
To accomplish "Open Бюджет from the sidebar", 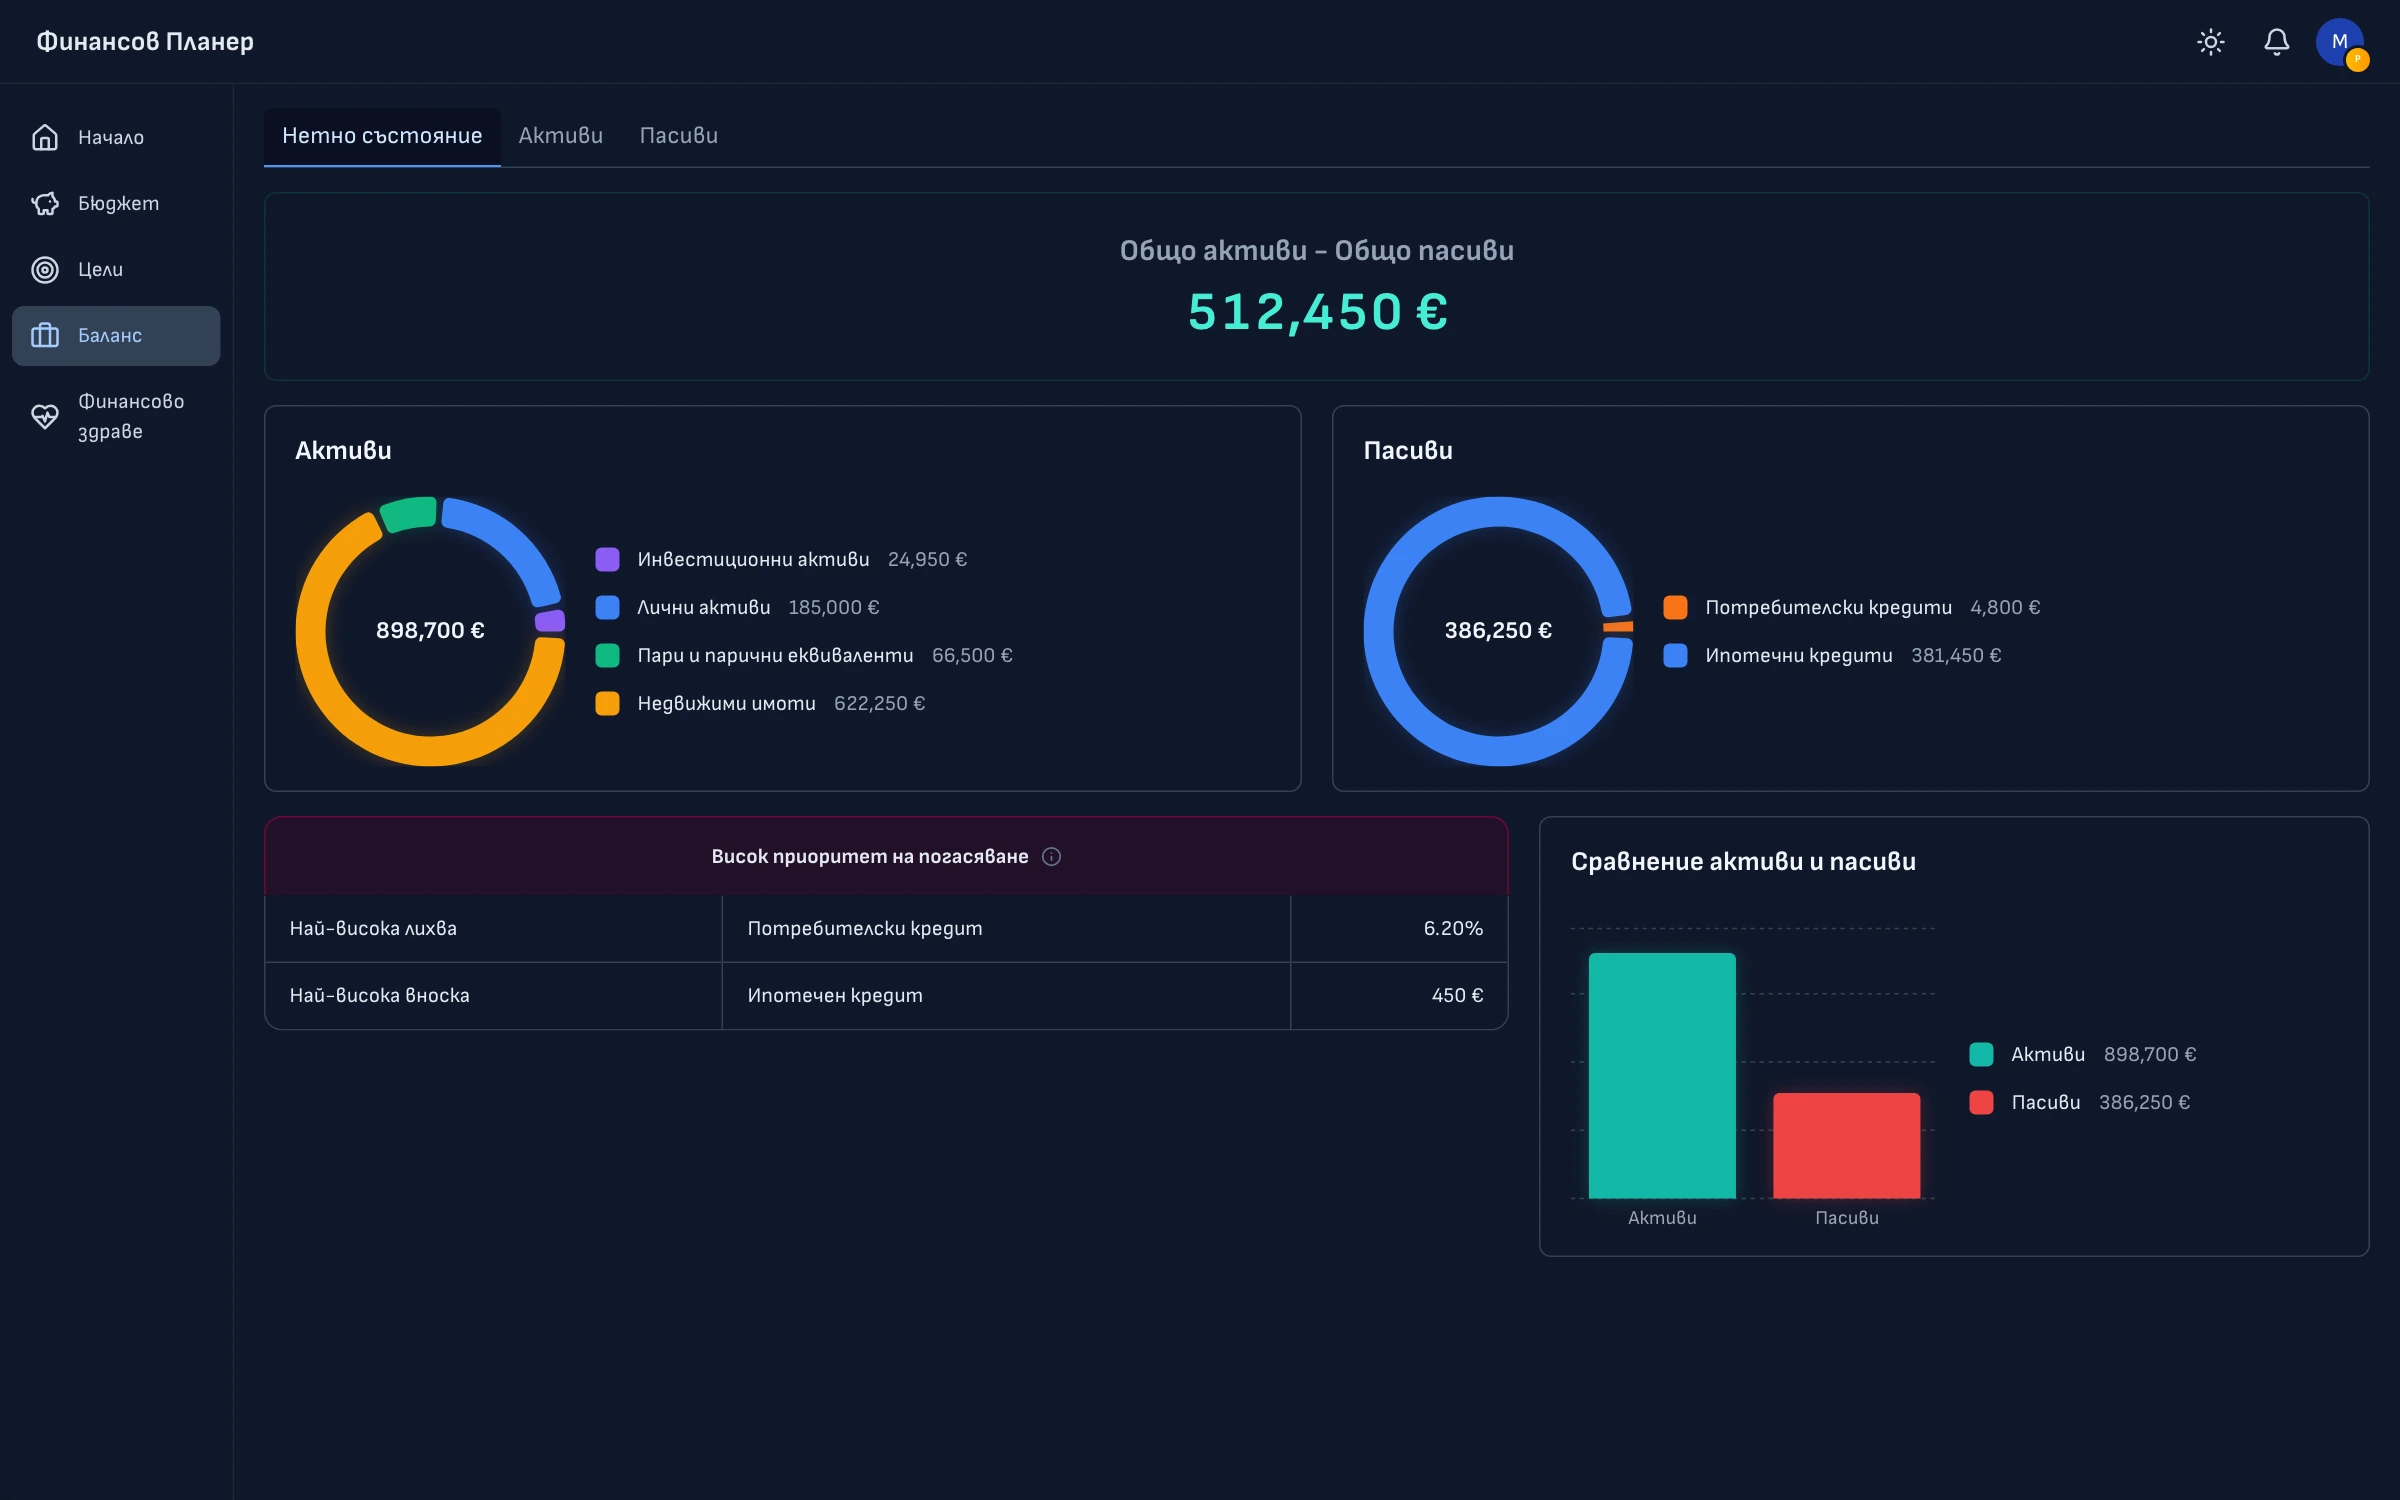I will (x=116, y=203).
